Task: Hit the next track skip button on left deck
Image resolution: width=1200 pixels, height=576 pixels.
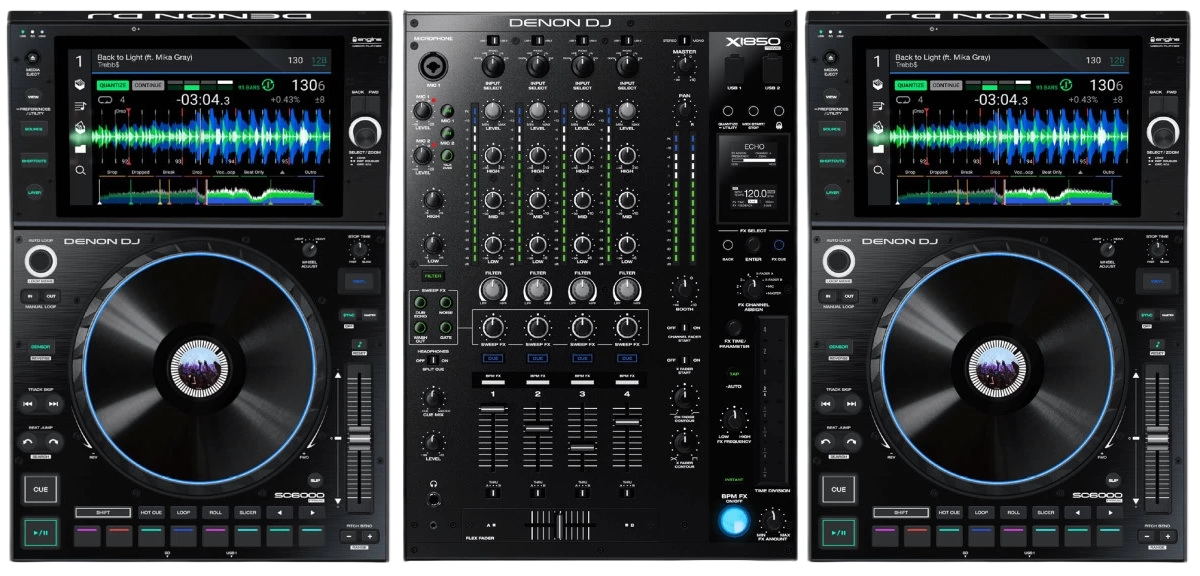Action: [x=53, y=404]
